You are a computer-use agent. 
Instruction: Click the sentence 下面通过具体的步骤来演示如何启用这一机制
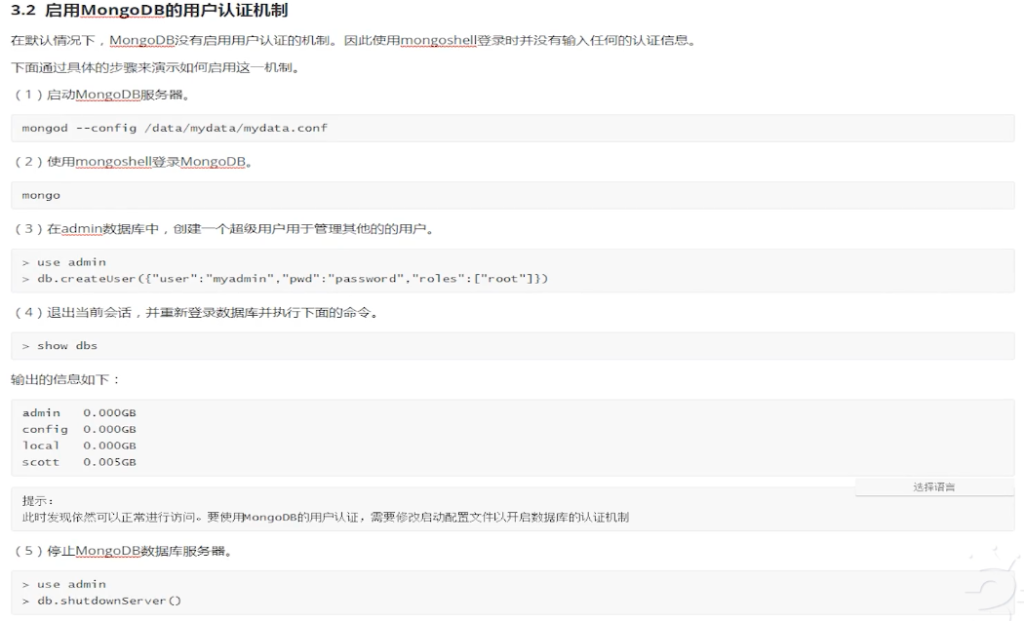(x=155, y=67)
